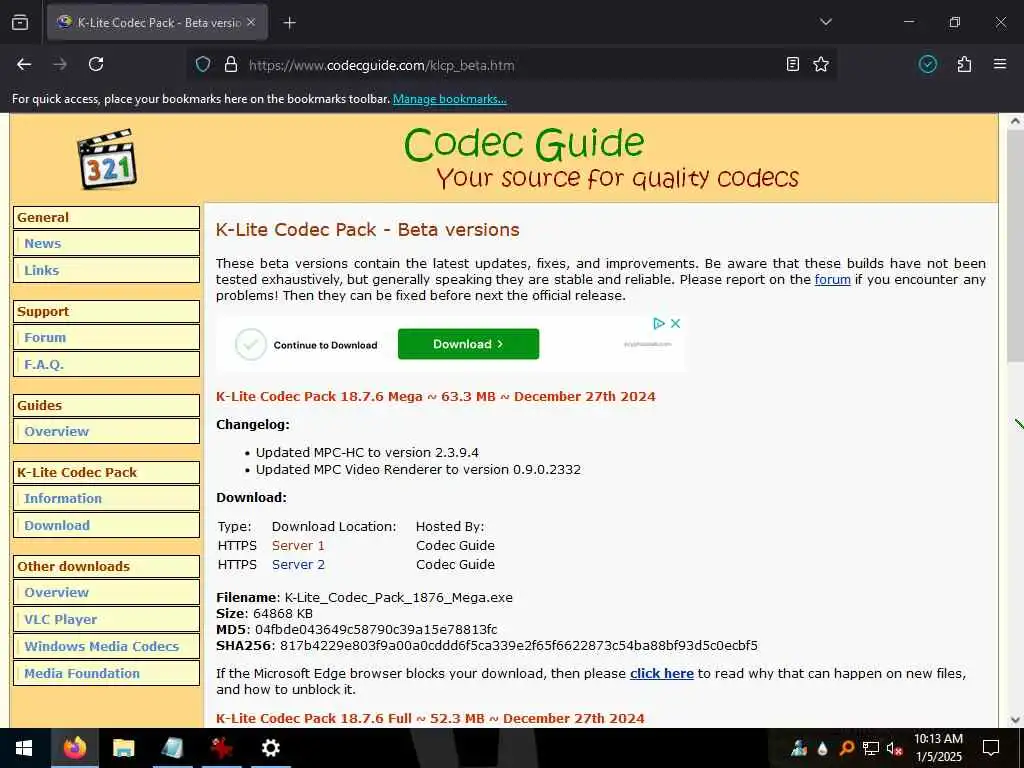Viewport: 1024px width, 768px height.
Task: Click scroll up arrow of scrollbar
Action: click(1015, 121)
